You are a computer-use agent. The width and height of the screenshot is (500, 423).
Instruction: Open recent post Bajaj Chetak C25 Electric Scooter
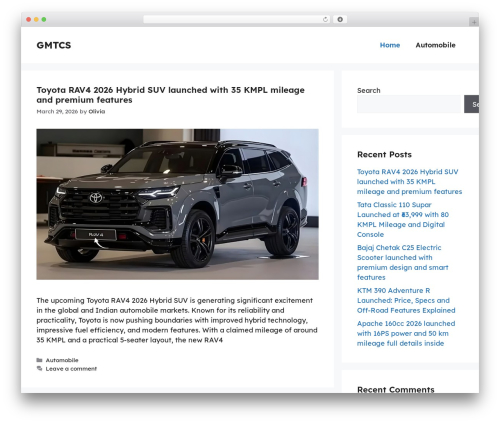(402, 262)
